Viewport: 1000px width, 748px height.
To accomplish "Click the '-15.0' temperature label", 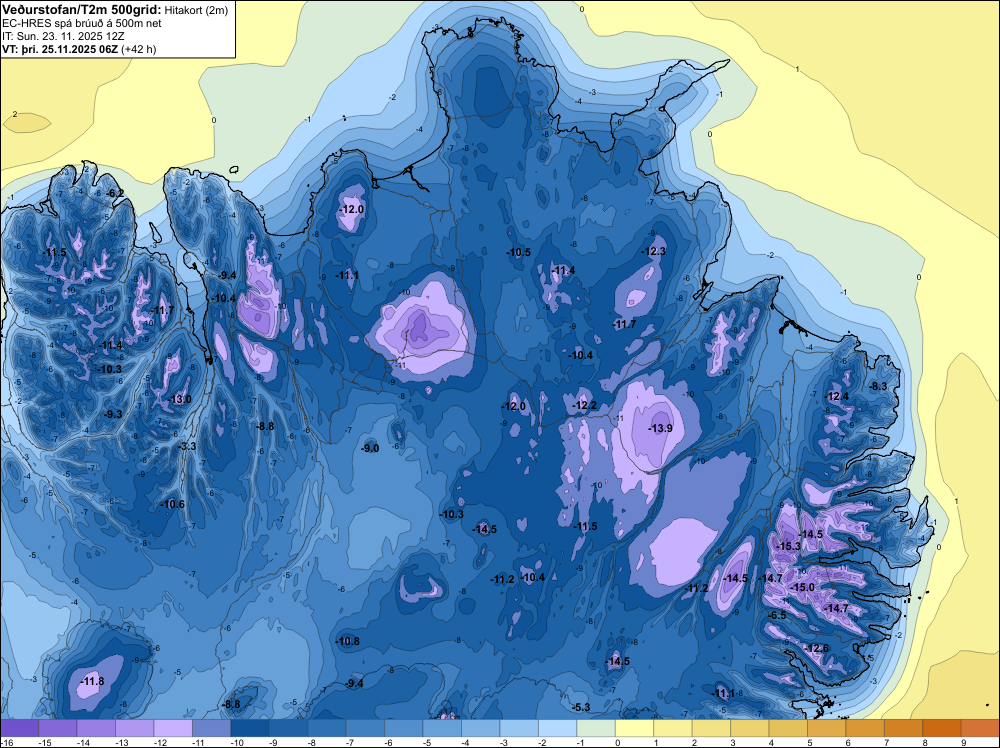I will 802,587.
